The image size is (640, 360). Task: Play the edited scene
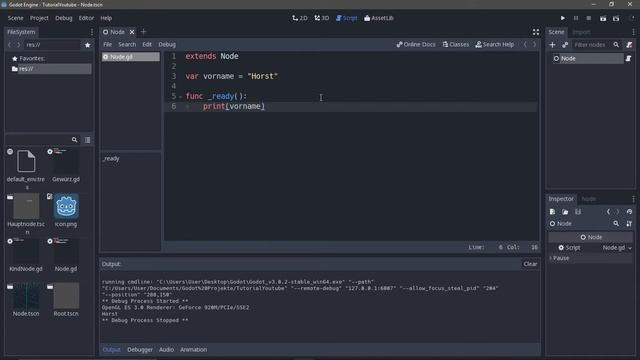pyautogui.click(x=603, y=18)
